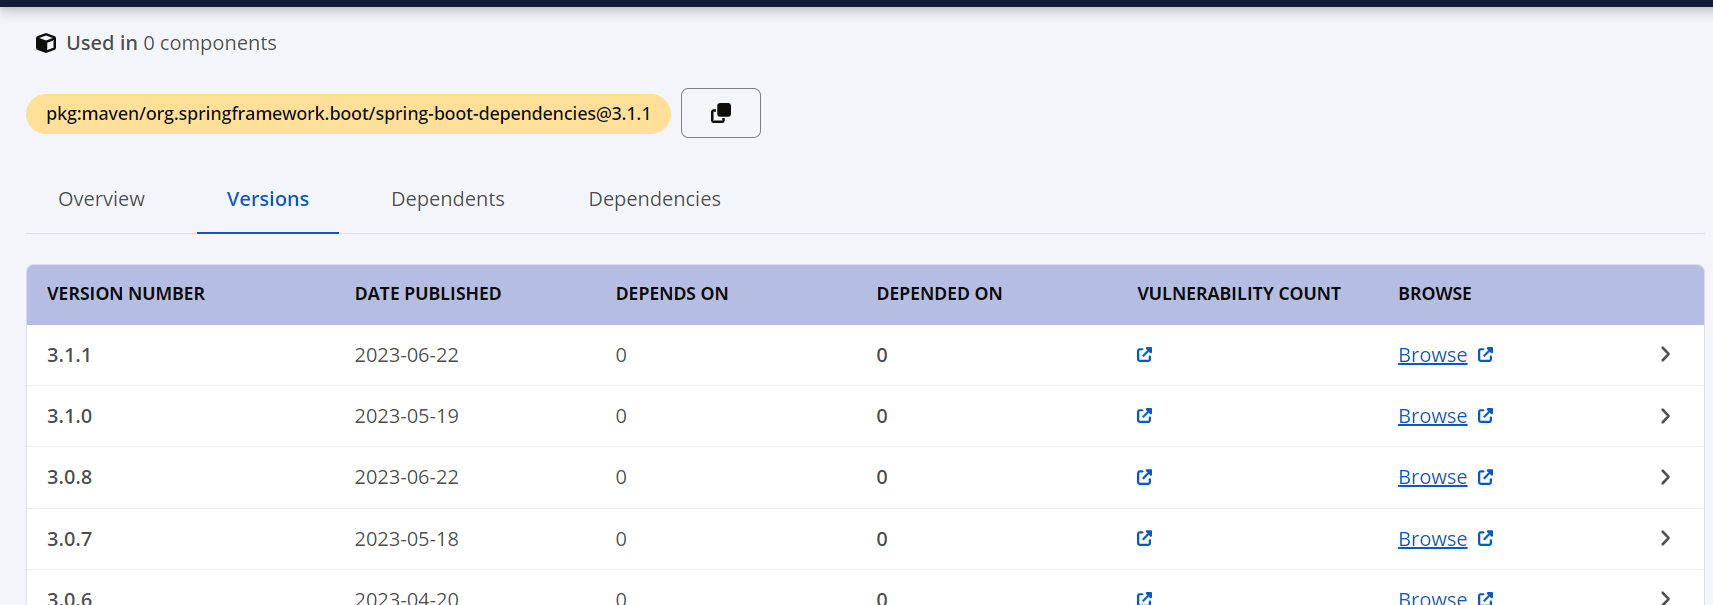The height and width of the screenshot is (605, 1713).
Task: Expand the version 3.0.7 row chevron
Action: 1665,539
